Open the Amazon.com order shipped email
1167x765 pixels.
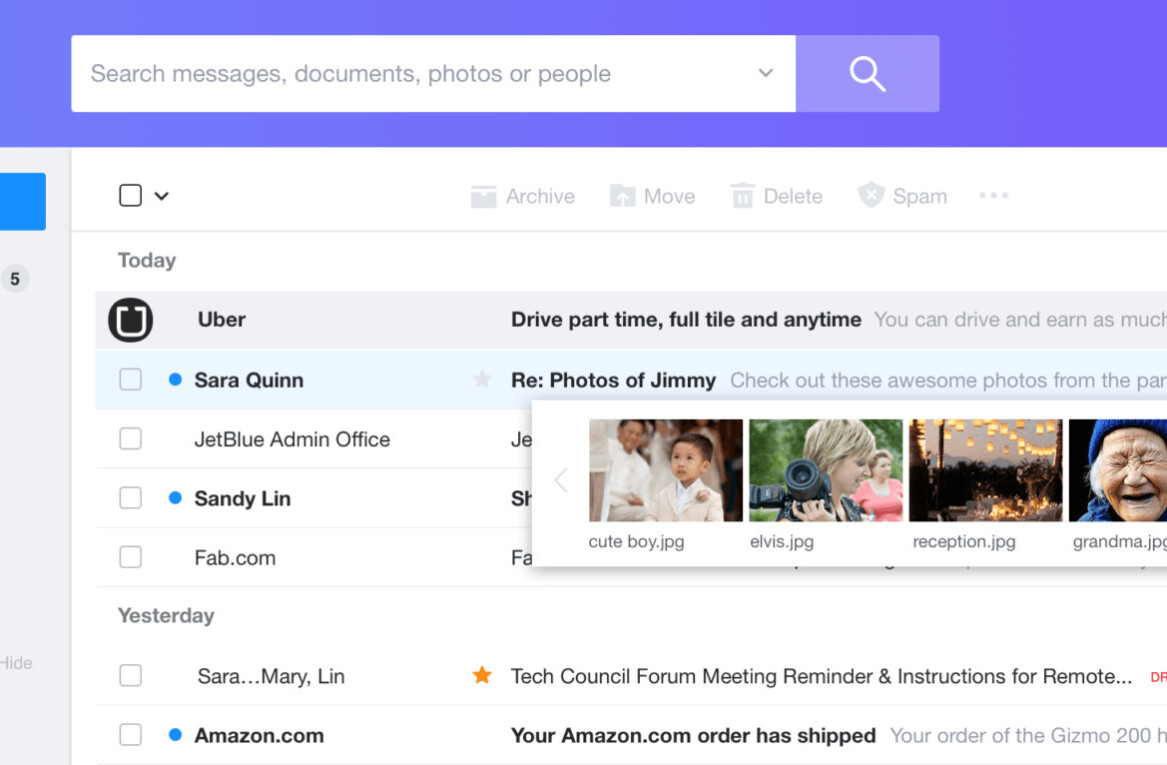point(693,735)
